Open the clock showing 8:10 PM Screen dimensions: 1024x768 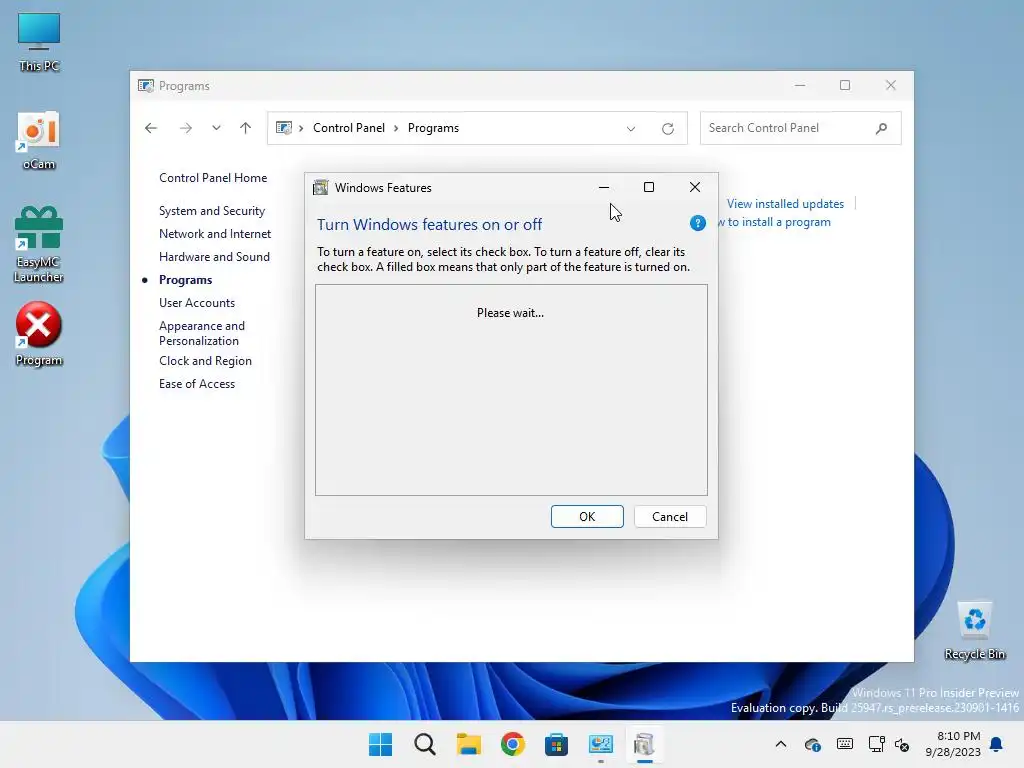[953, 744]
